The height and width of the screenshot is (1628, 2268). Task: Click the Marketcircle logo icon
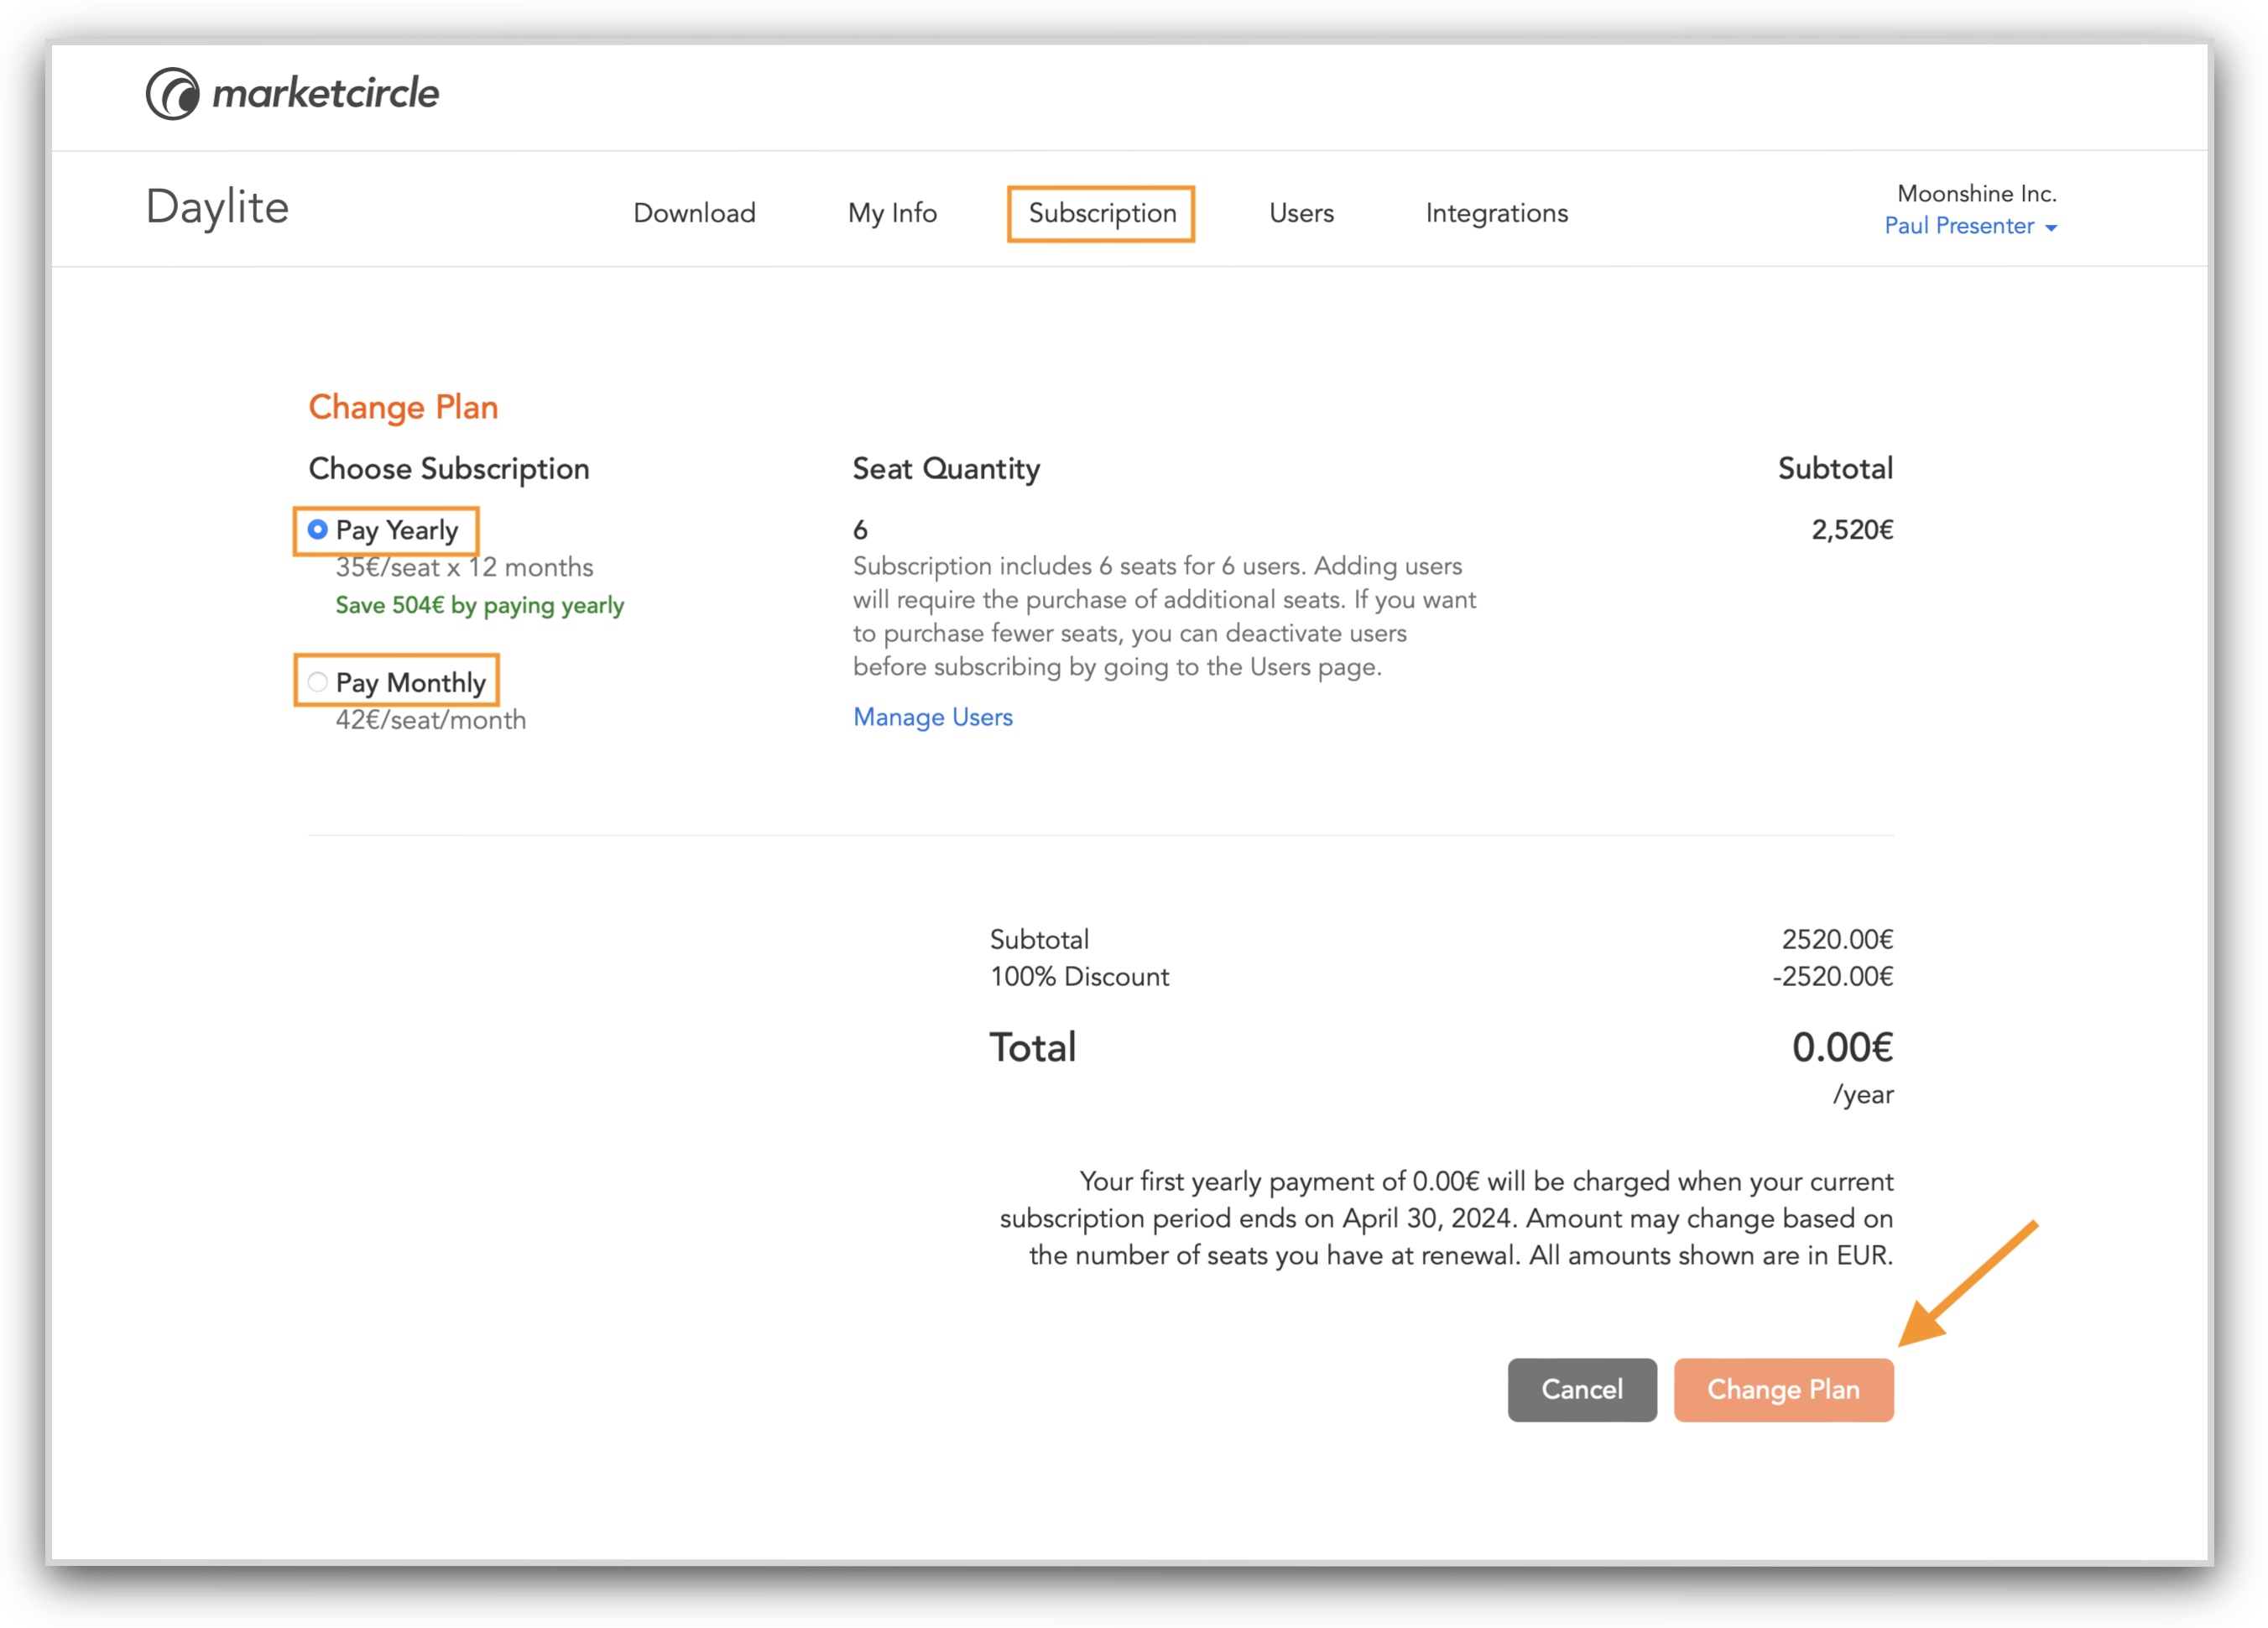pyautogui.click(x=173, y=94)
